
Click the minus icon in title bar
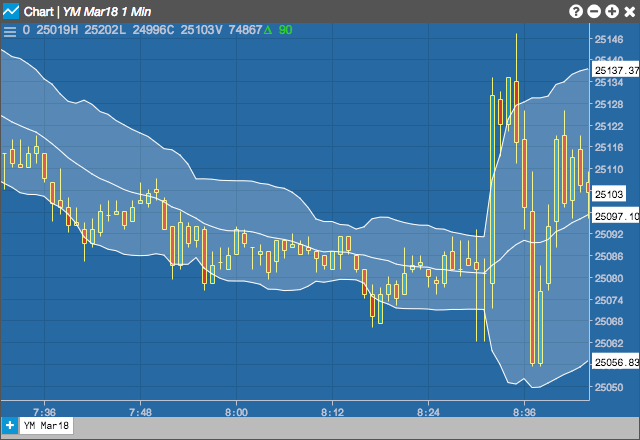click(x=594, y=11)
